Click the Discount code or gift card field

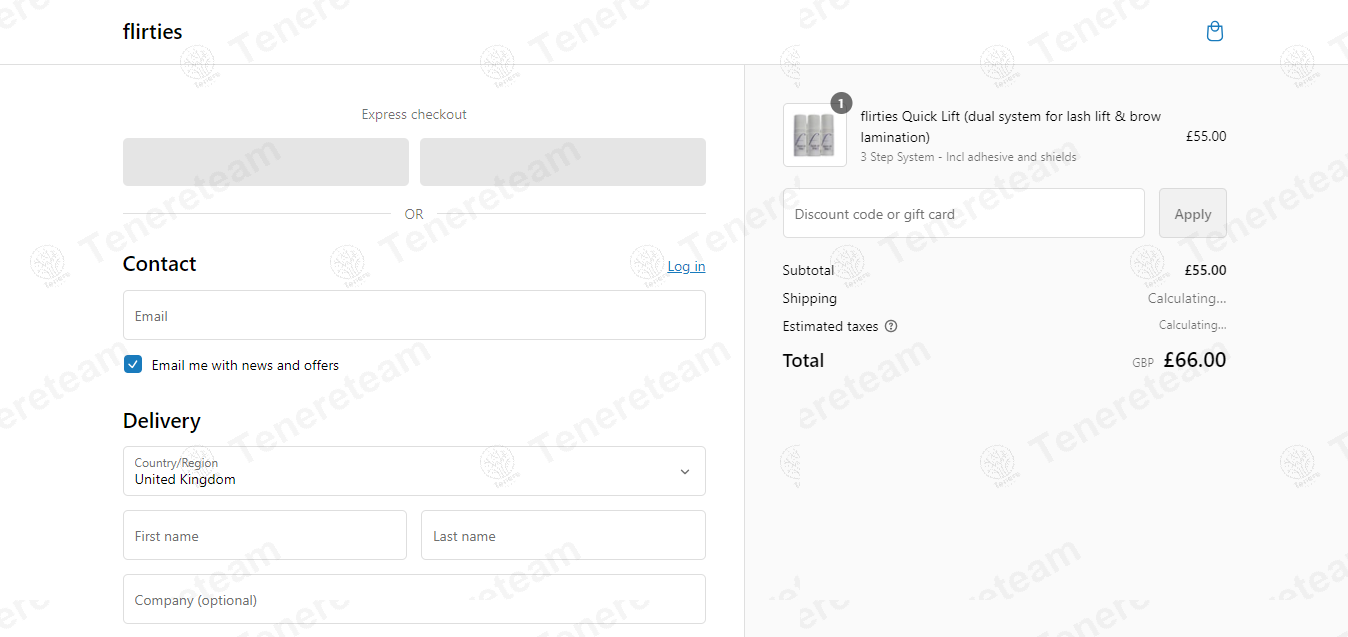964,213
